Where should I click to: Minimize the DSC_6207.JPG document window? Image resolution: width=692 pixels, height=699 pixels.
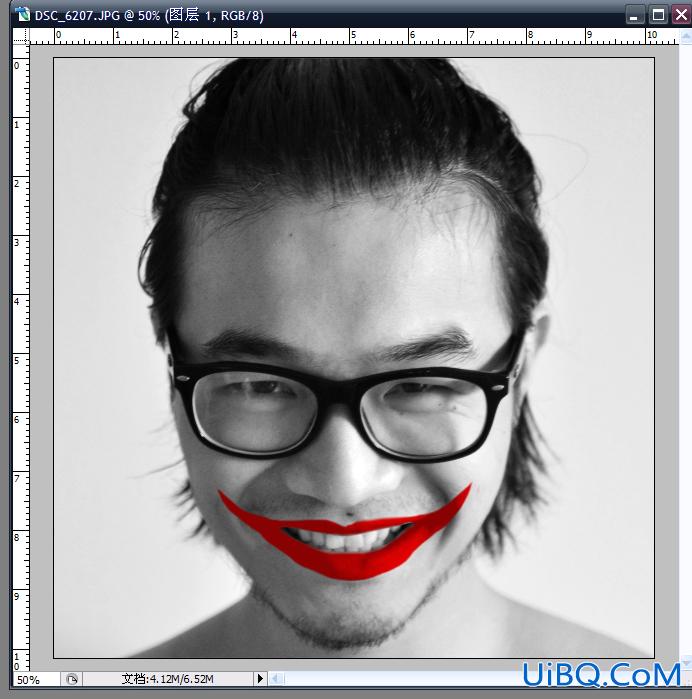pyautogui.click(x=634, y=15)
